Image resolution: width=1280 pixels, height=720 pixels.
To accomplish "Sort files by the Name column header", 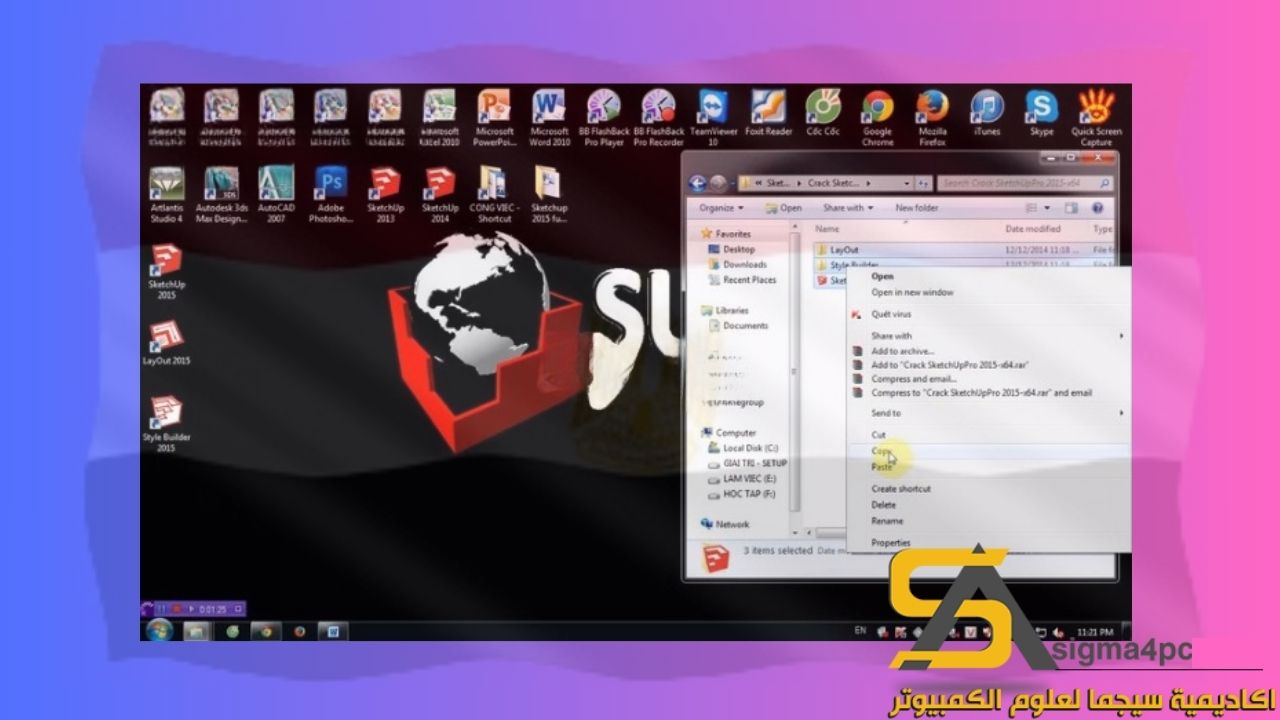I will point(828,229).
